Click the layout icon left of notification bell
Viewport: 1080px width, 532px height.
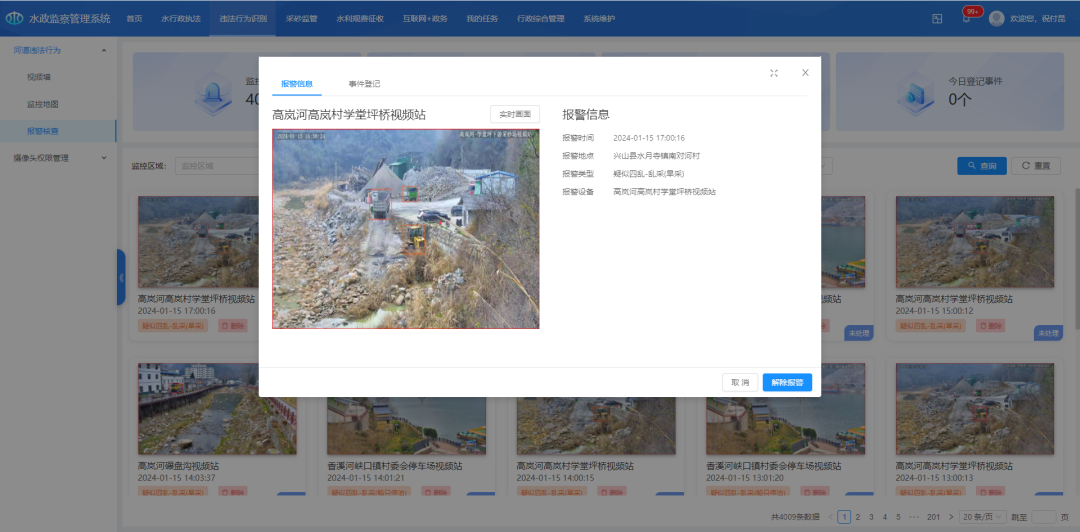pos(937,18)
